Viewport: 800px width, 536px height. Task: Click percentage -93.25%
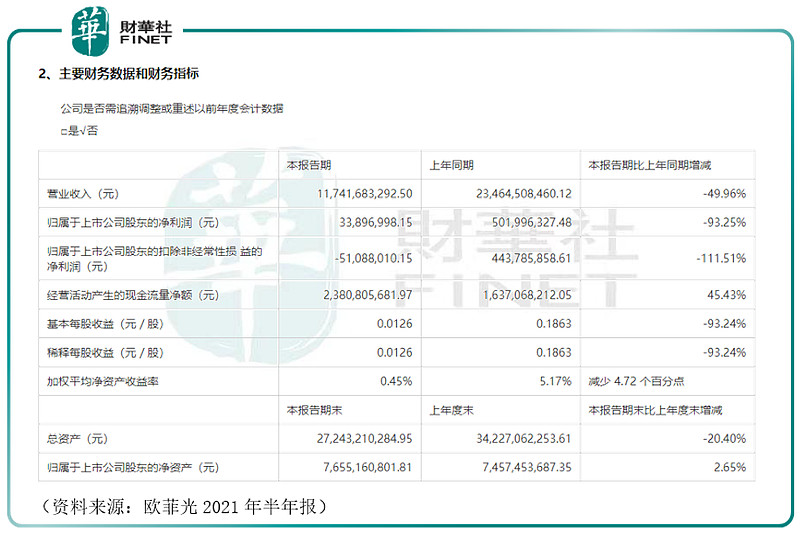point(724,223)
